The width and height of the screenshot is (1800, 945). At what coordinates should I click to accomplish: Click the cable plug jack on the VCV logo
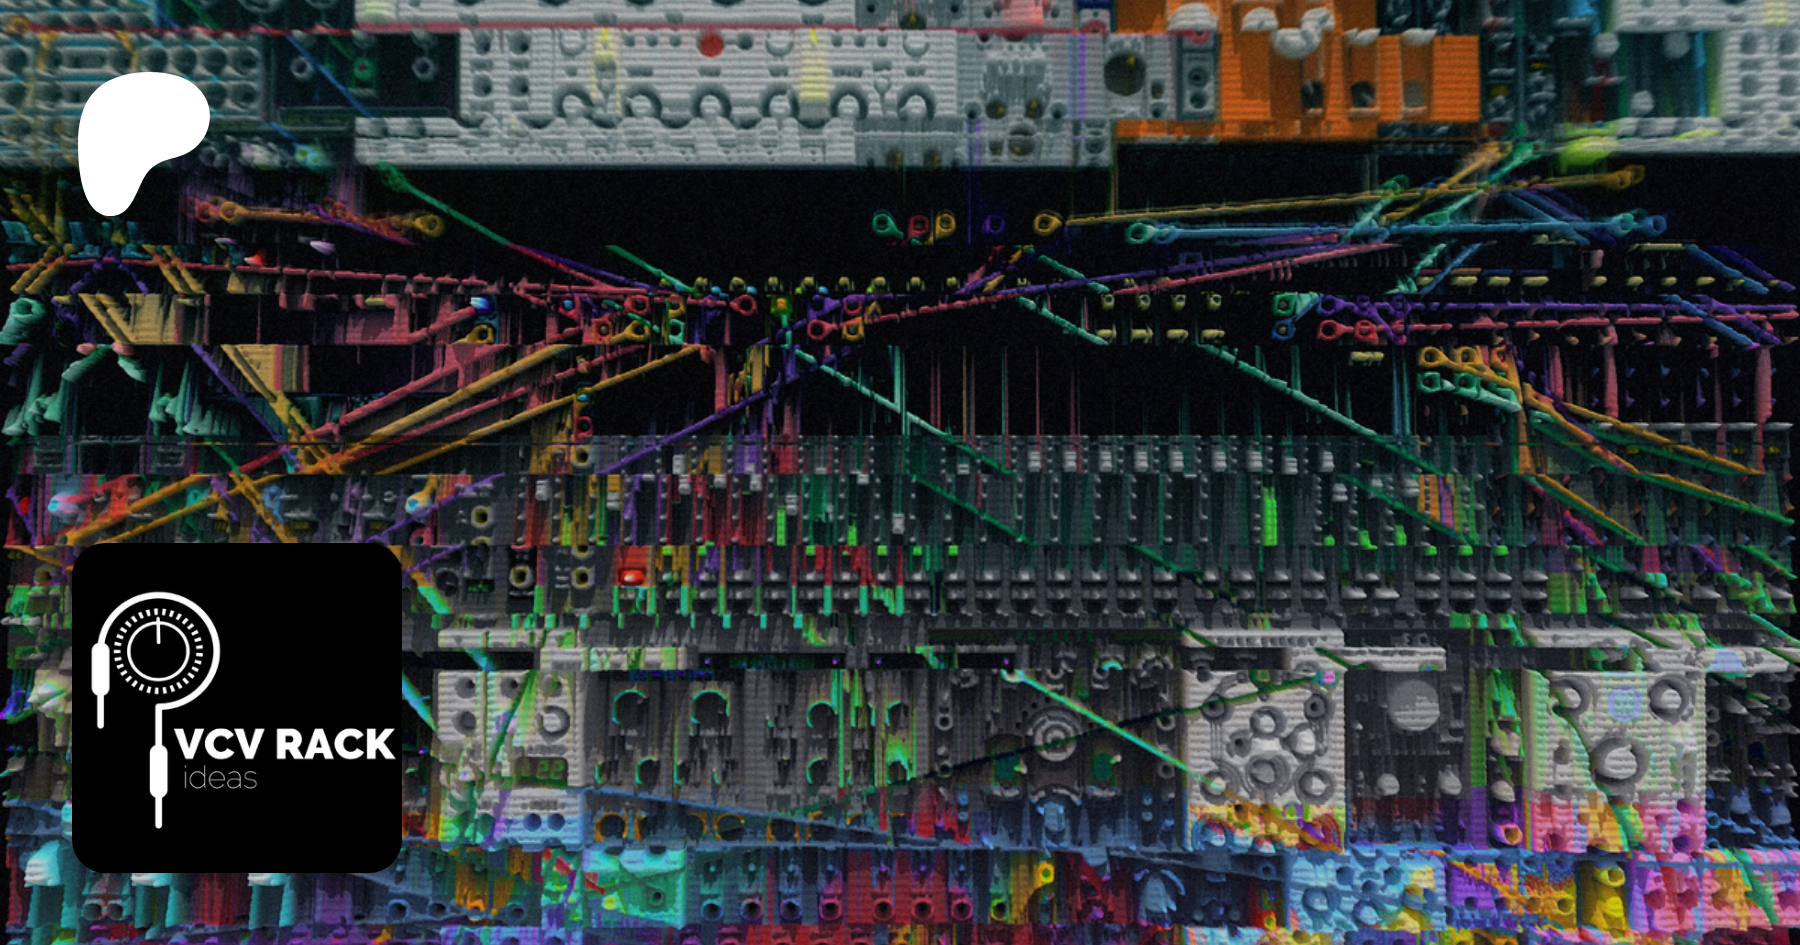(100, 680)
